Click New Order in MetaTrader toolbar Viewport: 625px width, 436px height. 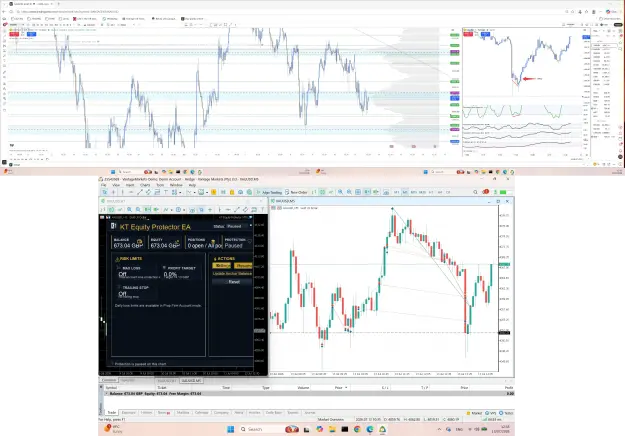coord(296,192)
